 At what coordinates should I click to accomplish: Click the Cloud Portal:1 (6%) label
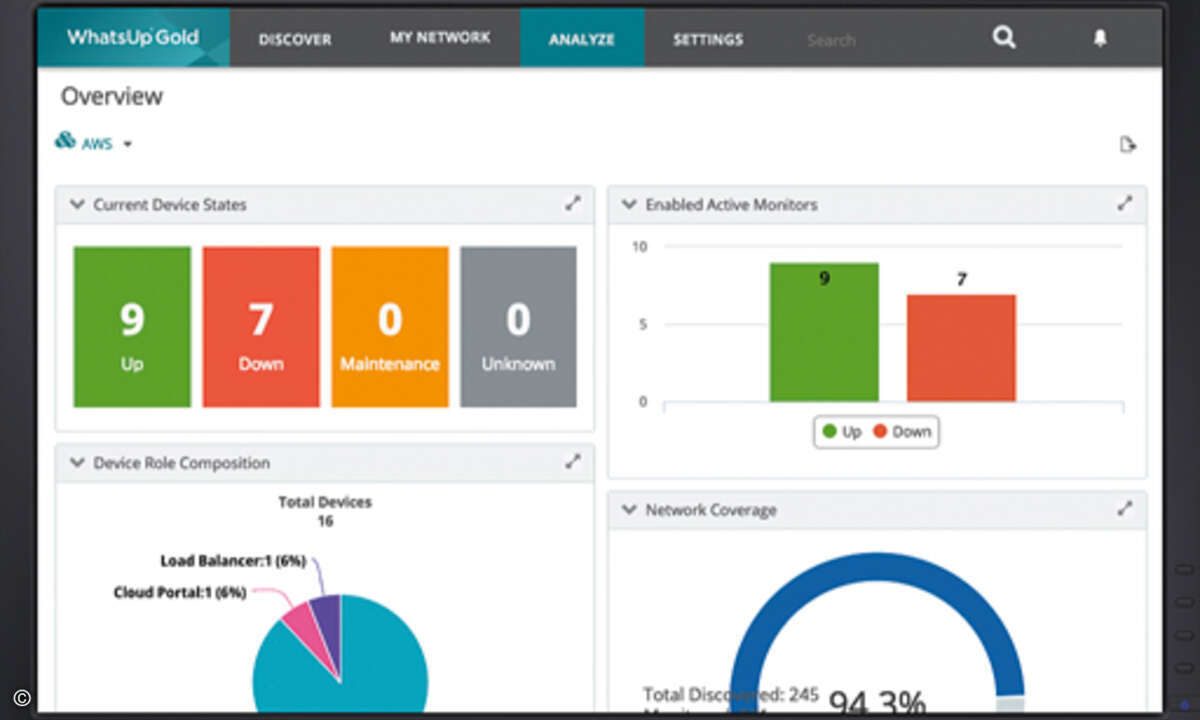coord(180,592)
